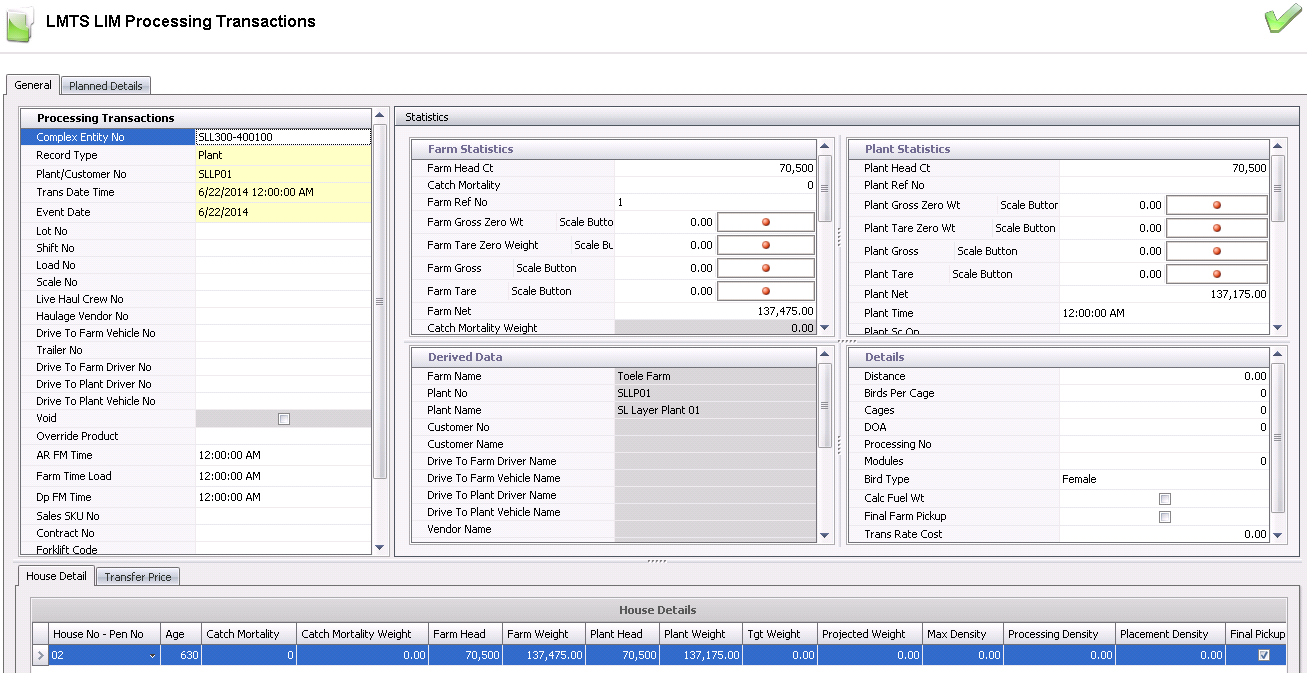
Task: Uncheck Final Pickup in house row 02
Action: (x=1263, y=655)
